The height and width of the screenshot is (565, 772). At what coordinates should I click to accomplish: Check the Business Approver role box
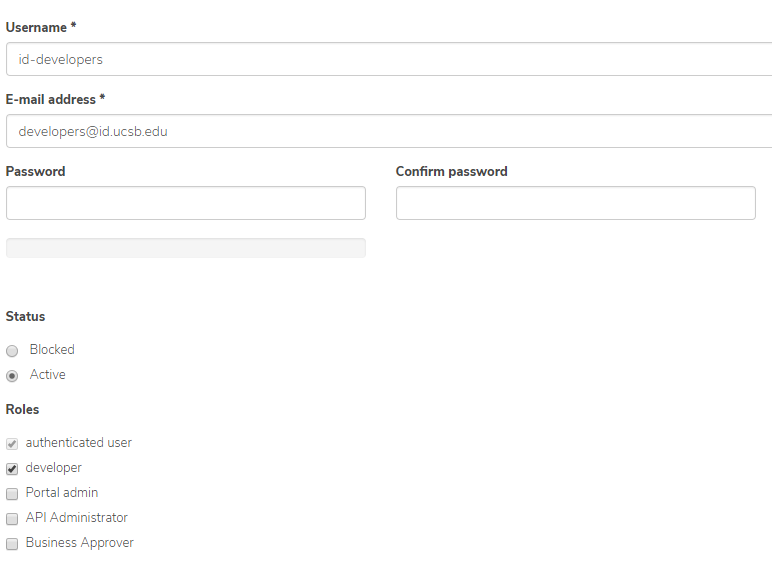[12, 544]
